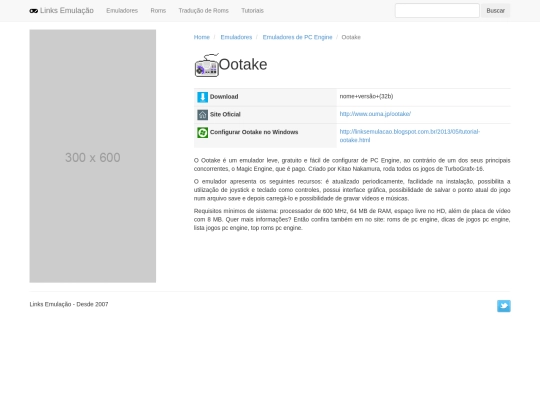Visit the ouma.jp/ootake official site link
This screenshot has height=405, width=540.
click(375, 114)
